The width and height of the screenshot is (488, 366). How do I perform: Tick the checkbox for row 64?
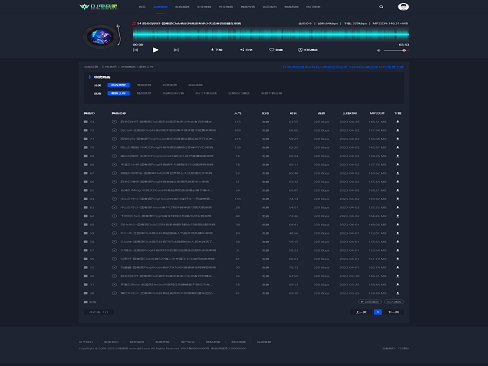point(86,199)
